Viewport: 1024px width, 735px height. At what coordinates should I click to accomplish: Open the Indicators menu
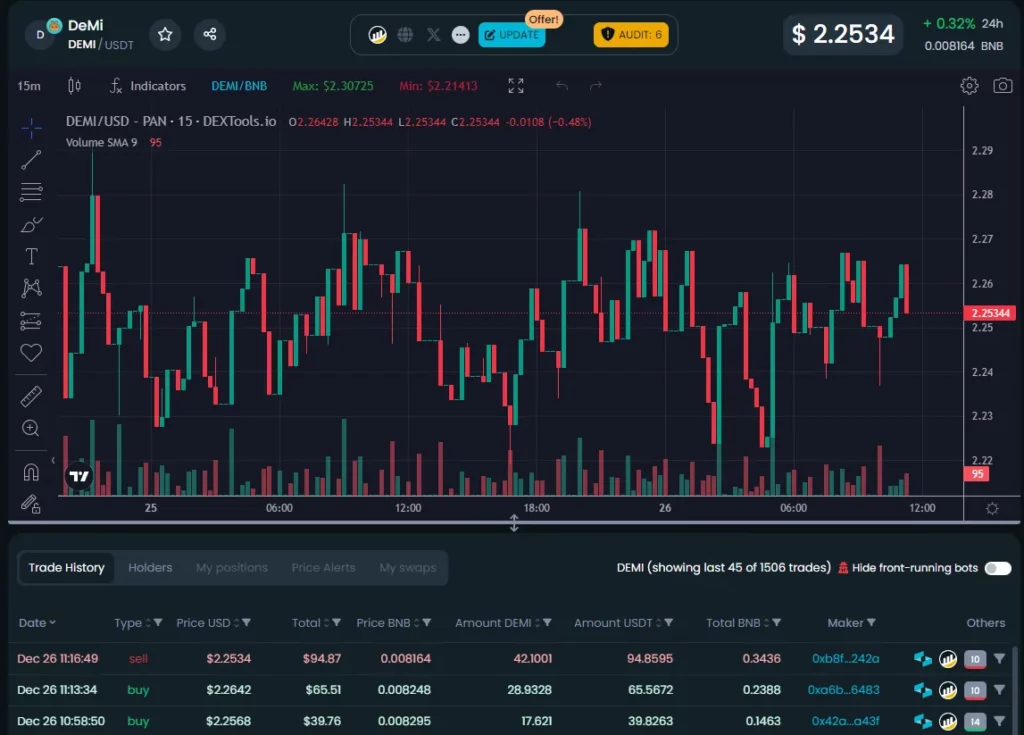coord(148,86)
